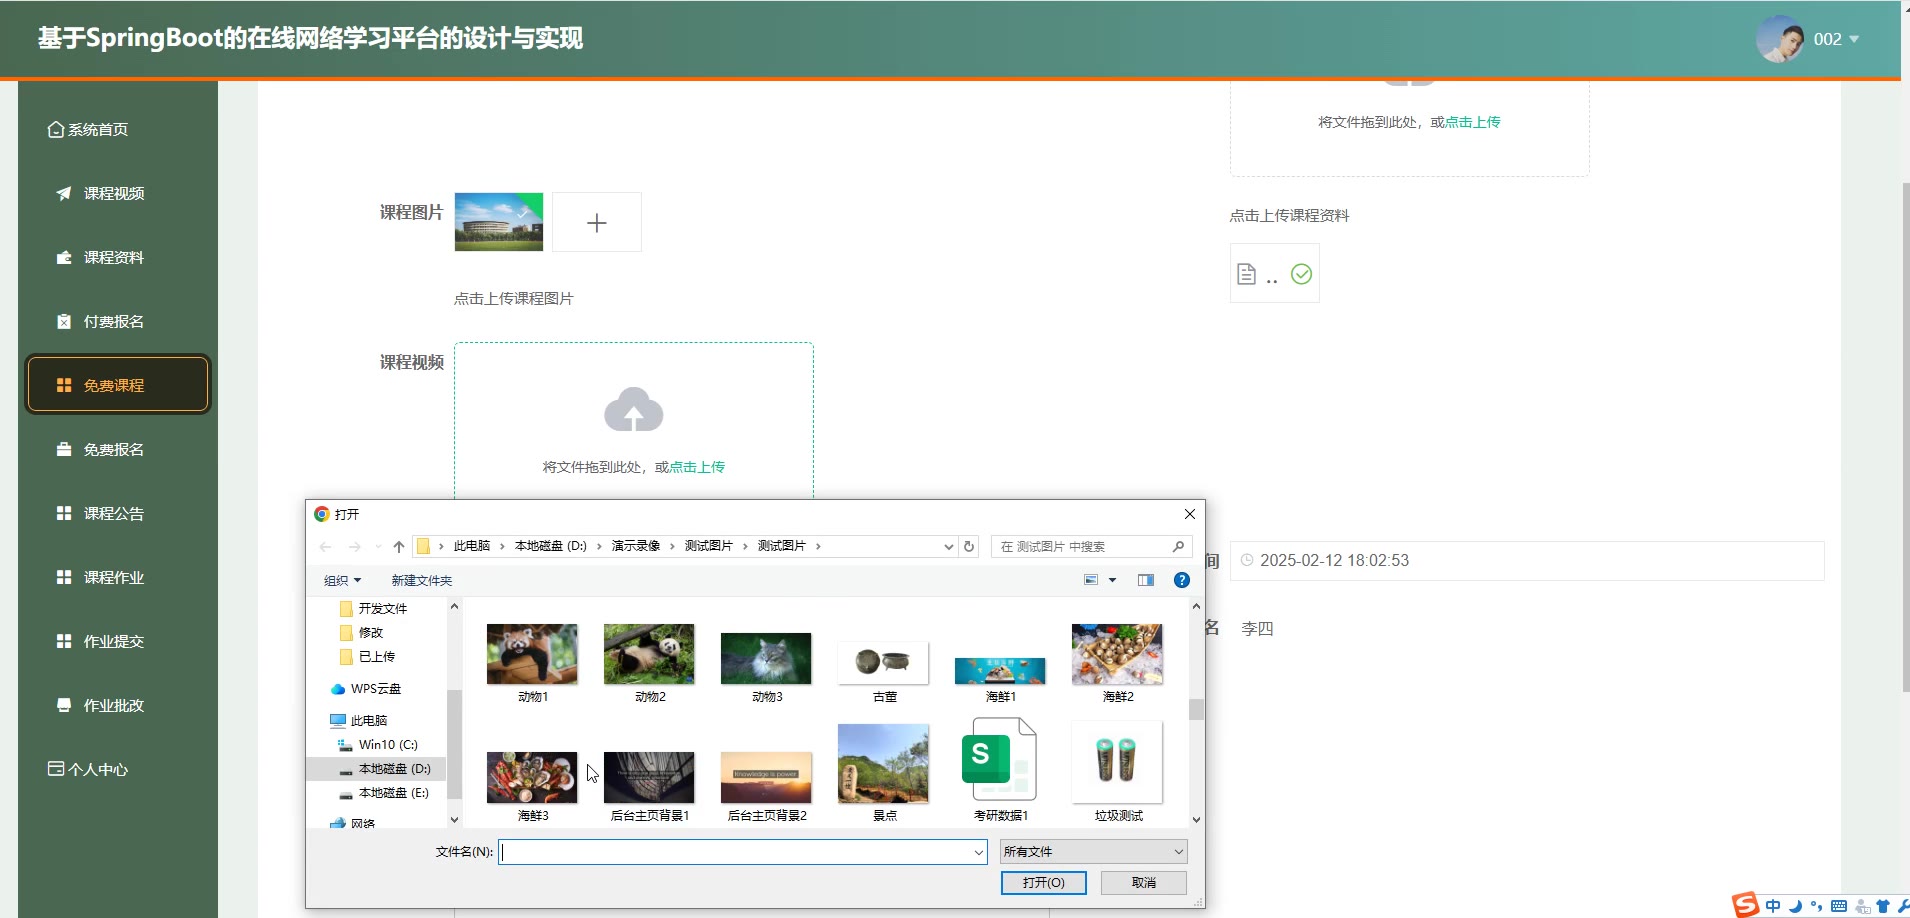
Task: Refresh the file dialog folder listing
Action: pyautogui.click(x=968, y=547)
